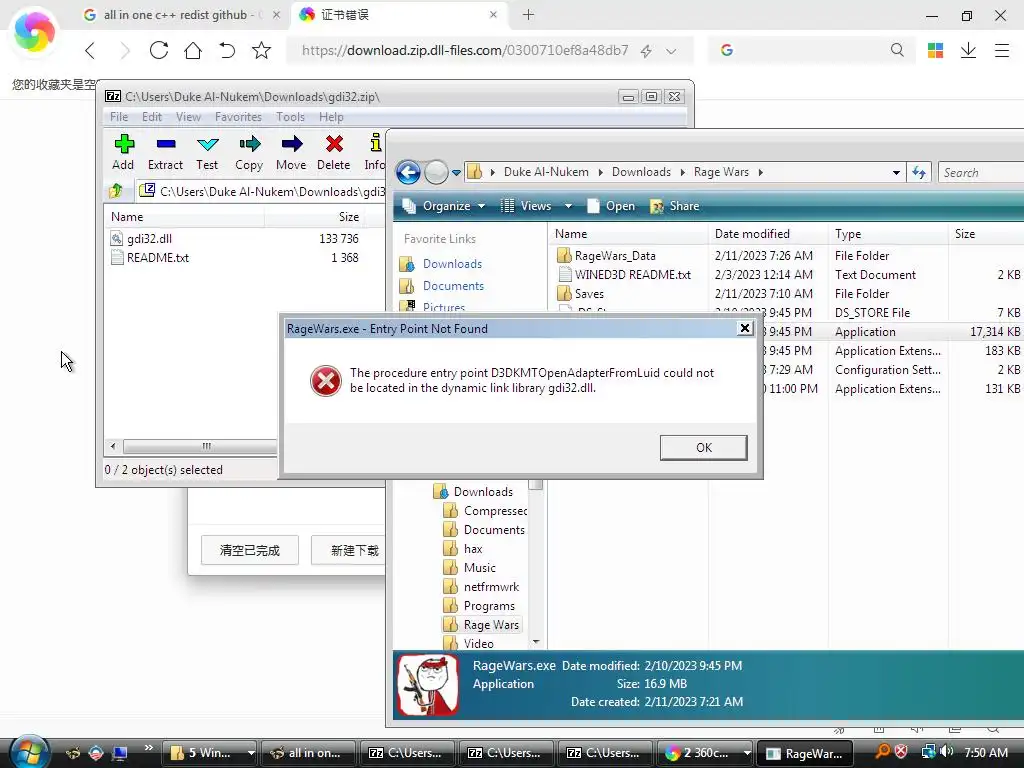Open the 7-Zip Help menu
The width and height of the screenshot is (1024, 768).
[331, 117]
